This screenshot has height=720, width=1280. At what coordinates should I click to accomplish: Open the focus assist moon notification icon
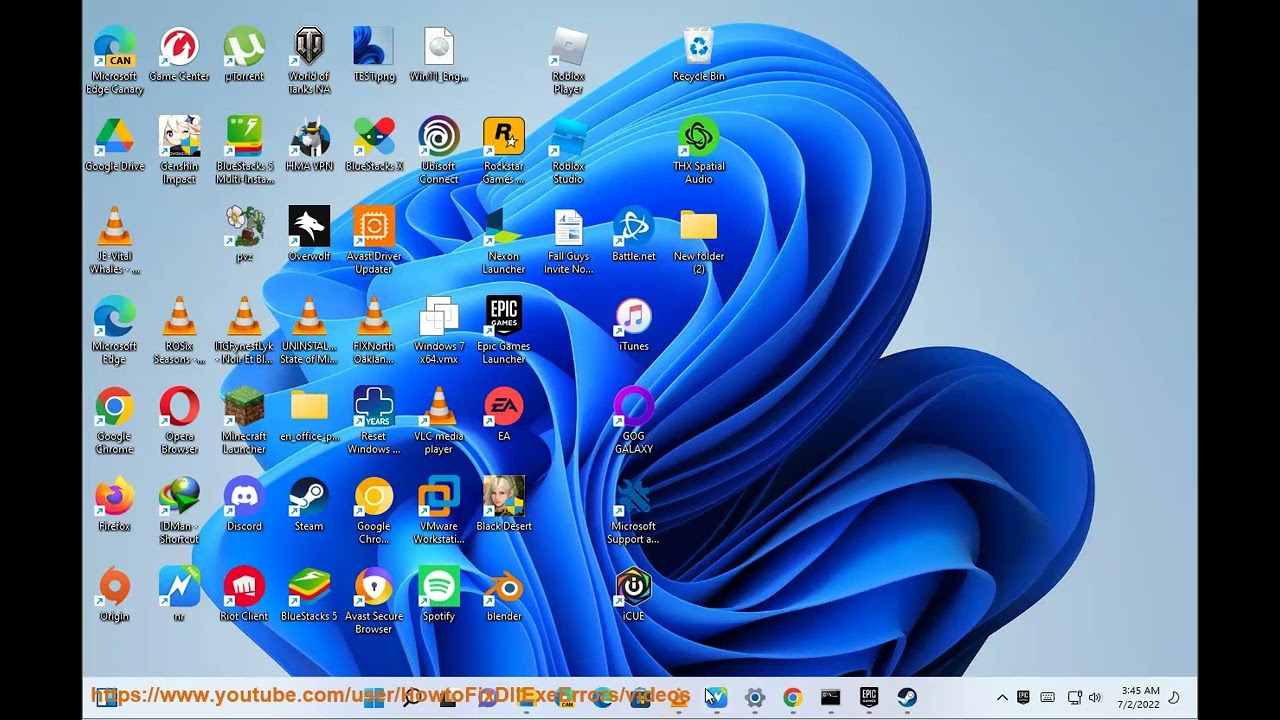coord(1175,698)
